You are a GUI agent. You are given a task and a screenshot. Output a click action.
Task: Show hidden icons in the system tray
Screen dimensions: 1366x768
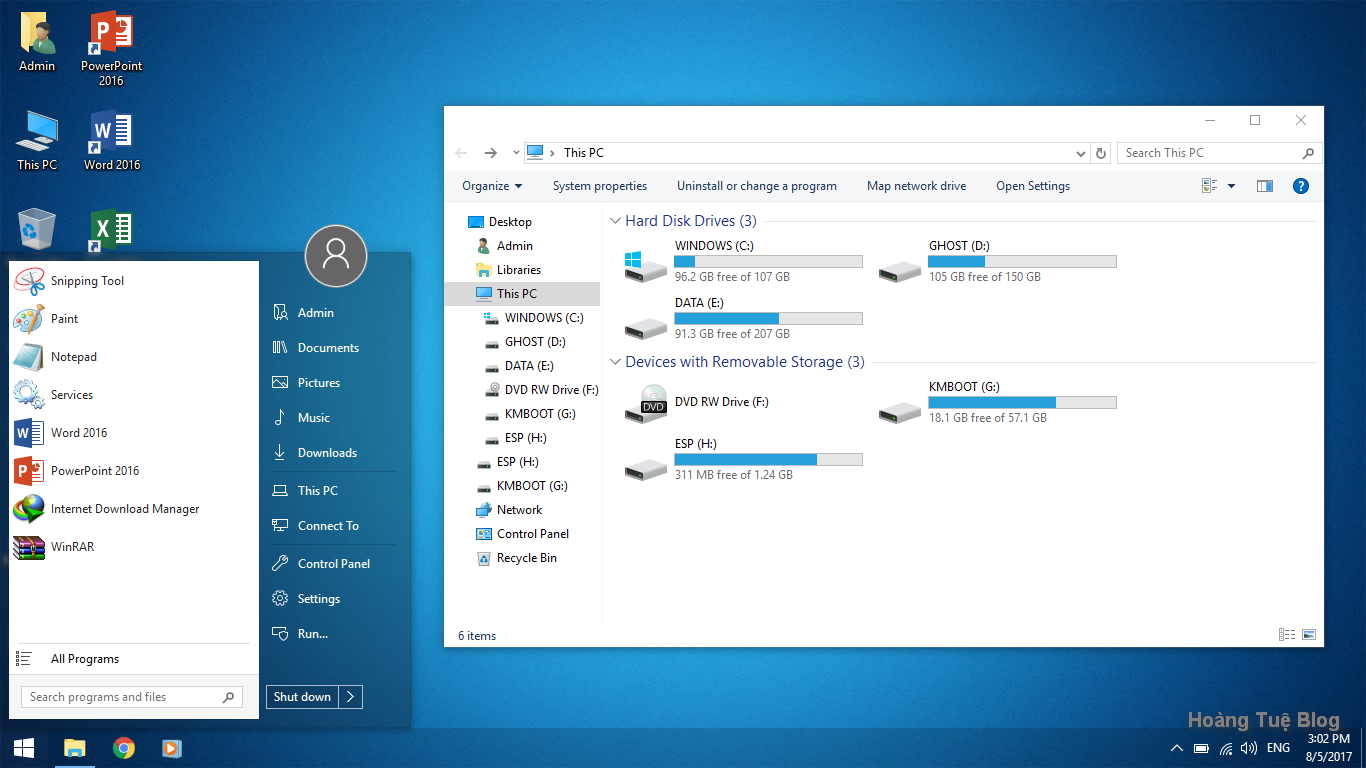click(1176, 747)
